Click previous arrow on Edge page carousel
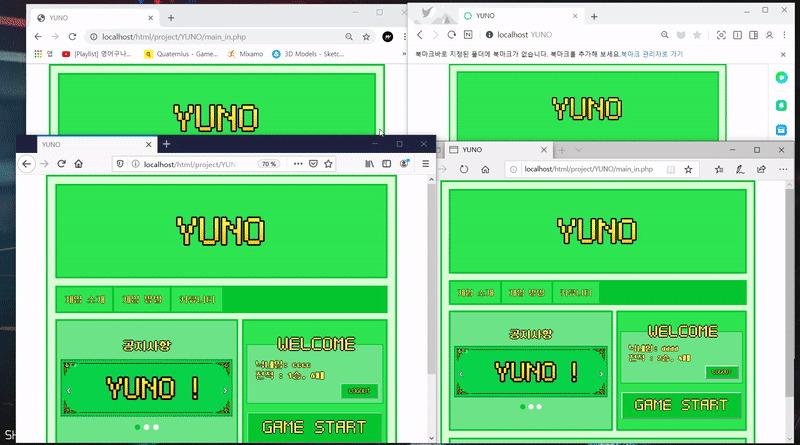This screenshot has height=445, width=800. point(461,374)
